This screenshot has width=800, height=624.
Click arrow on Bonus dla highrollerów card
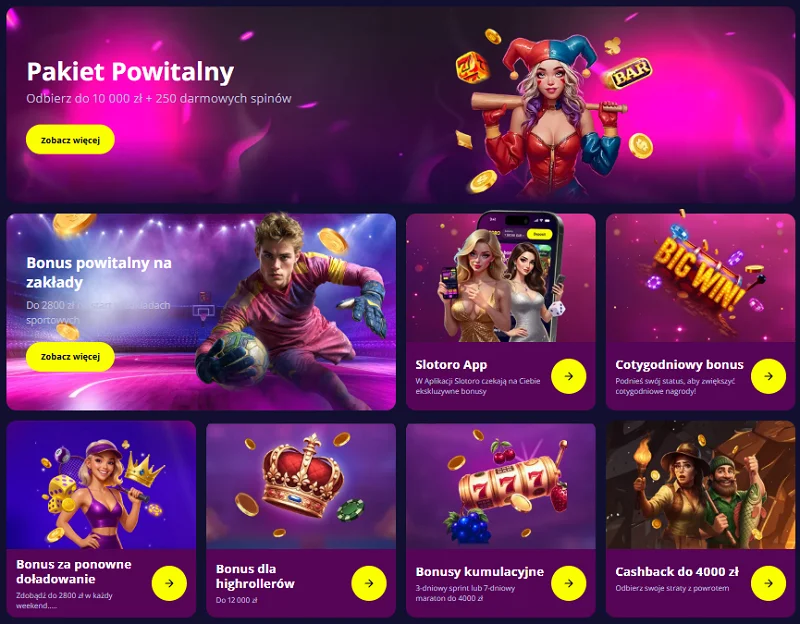pyautogui.click(x=369, y=583)
